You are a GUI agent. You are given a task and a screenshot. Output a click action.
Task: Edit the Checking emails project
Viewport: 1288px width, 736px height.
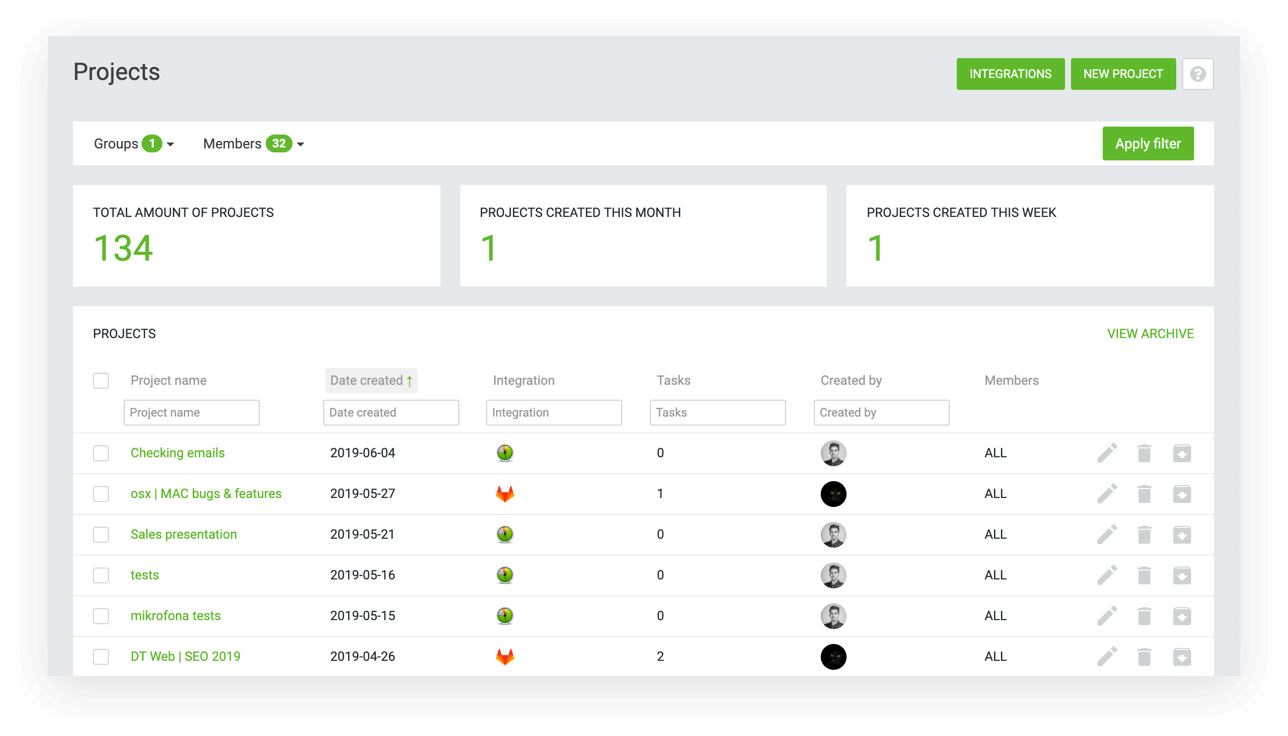coord(1106,453)
